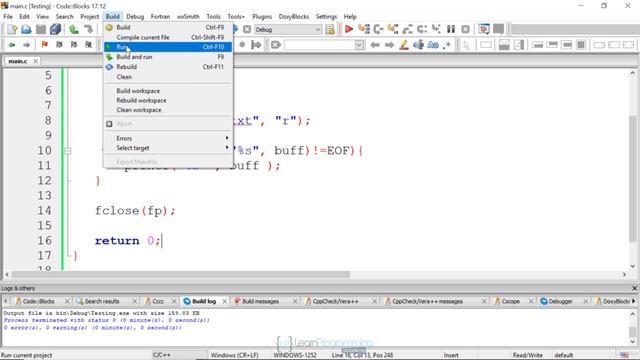Viewport: 640px width, 360px height.
Task: Choose Rebuild workspace
Action: point(168,100)
